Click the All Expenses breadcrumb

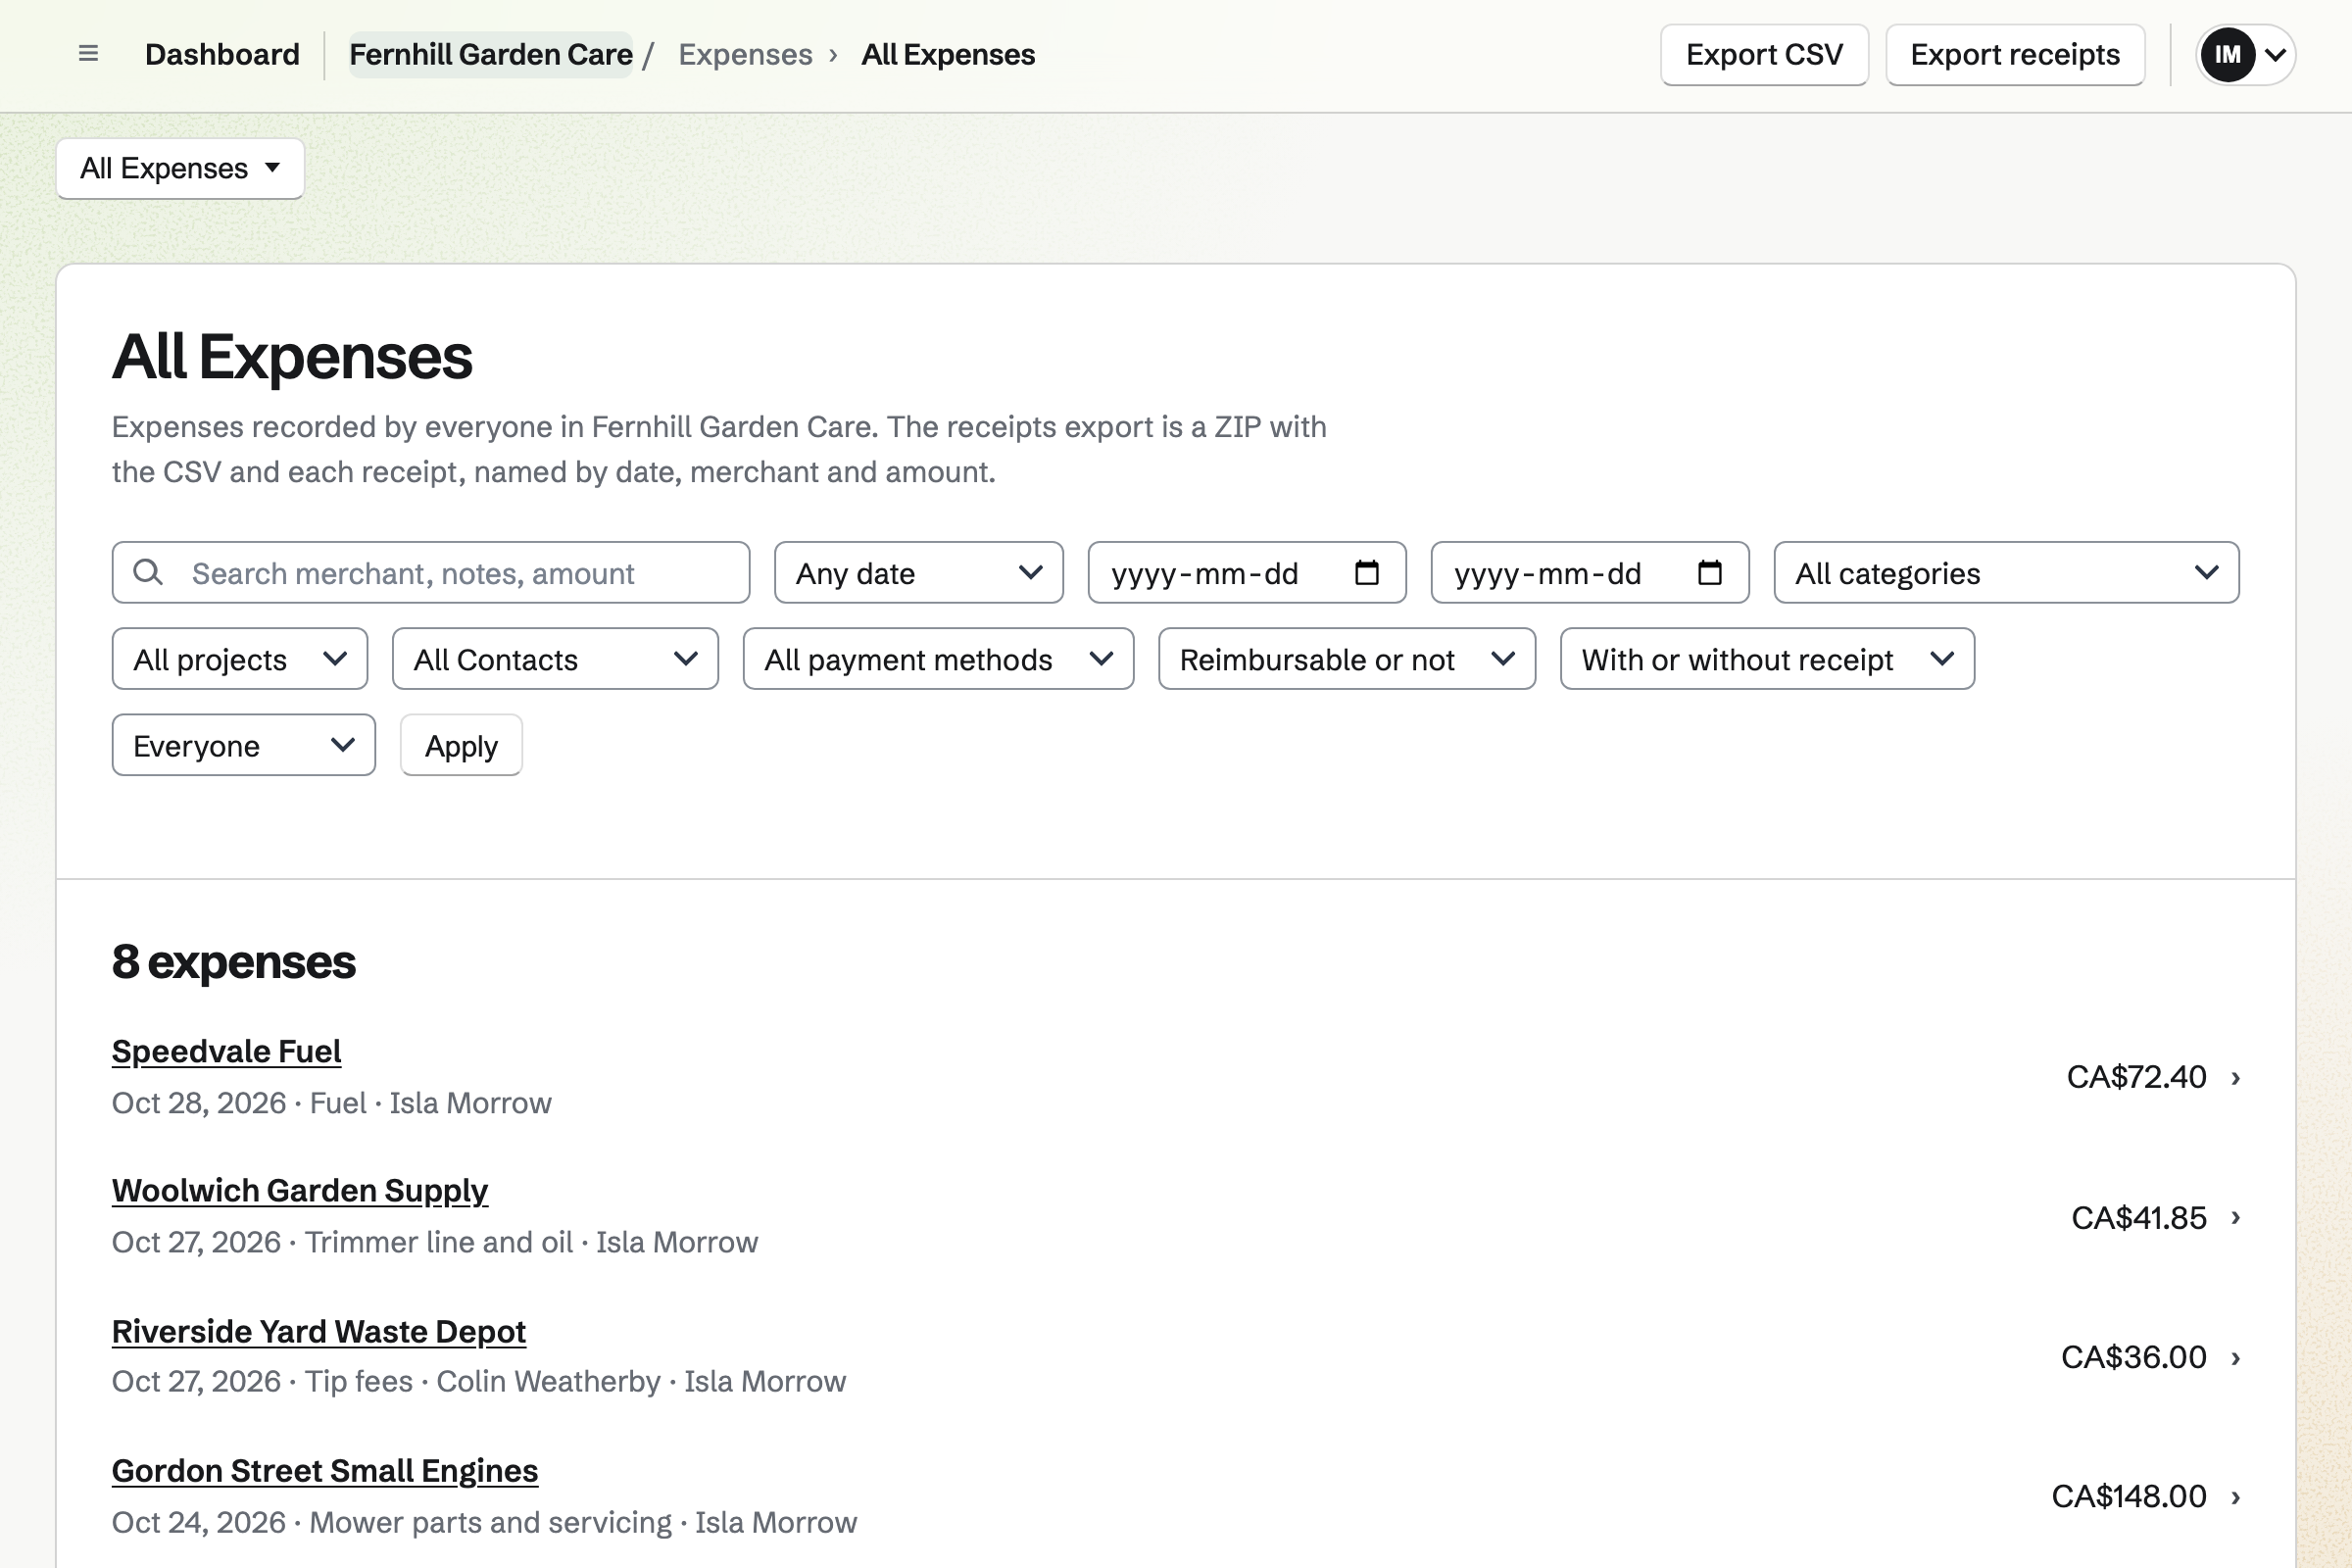(x=948, y=54)
